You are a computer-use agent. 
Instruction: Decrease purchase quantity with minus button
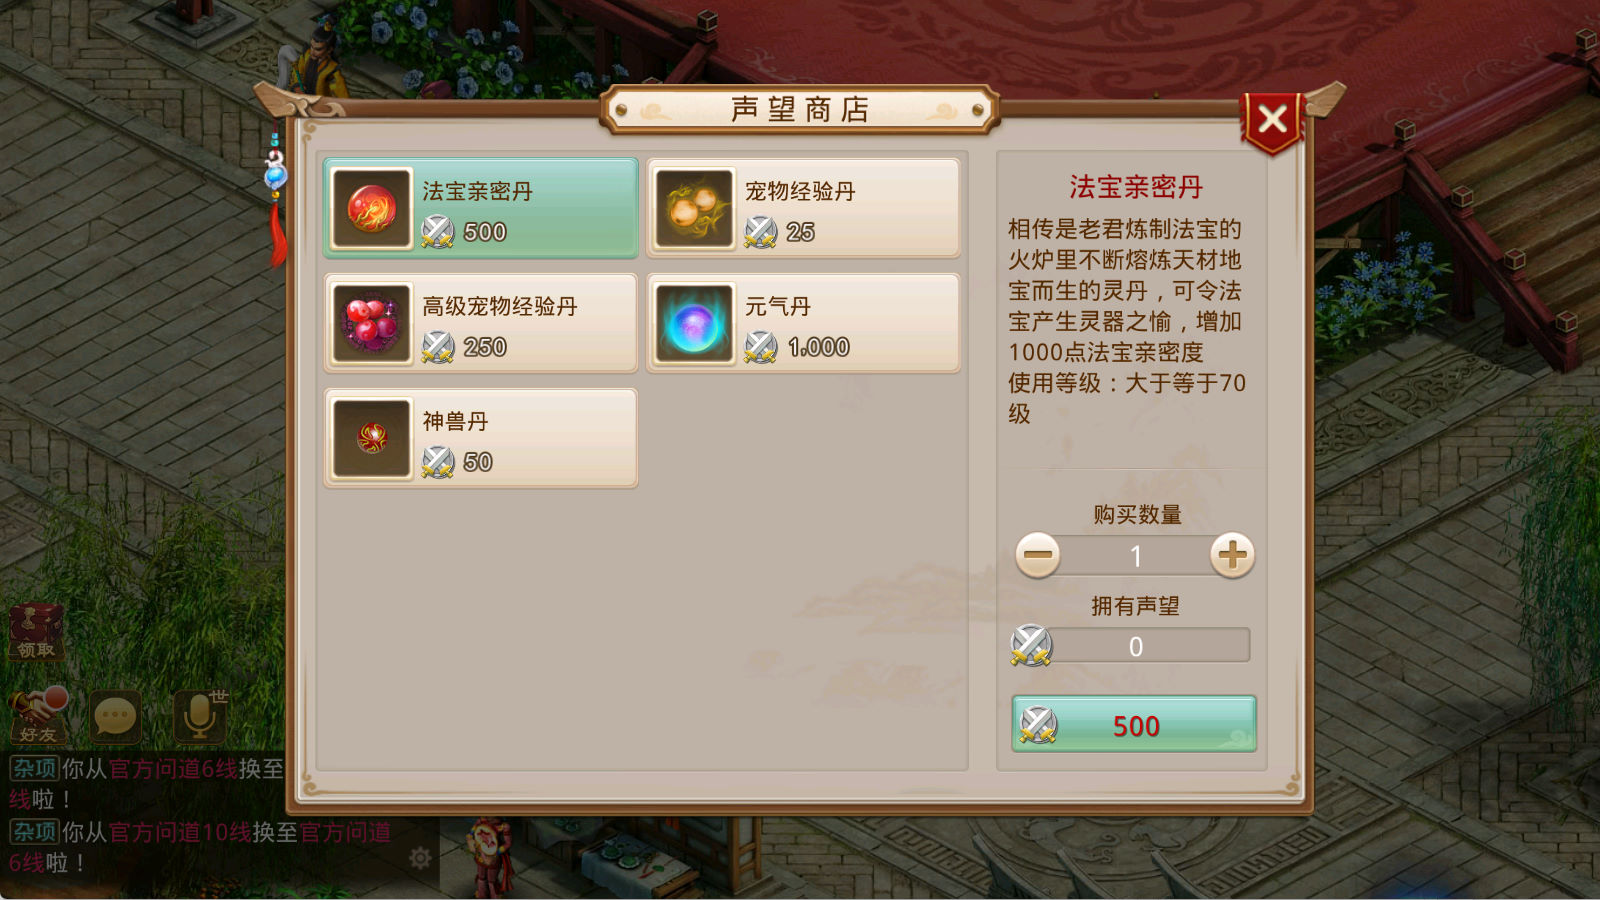(x=1038, y=555)
